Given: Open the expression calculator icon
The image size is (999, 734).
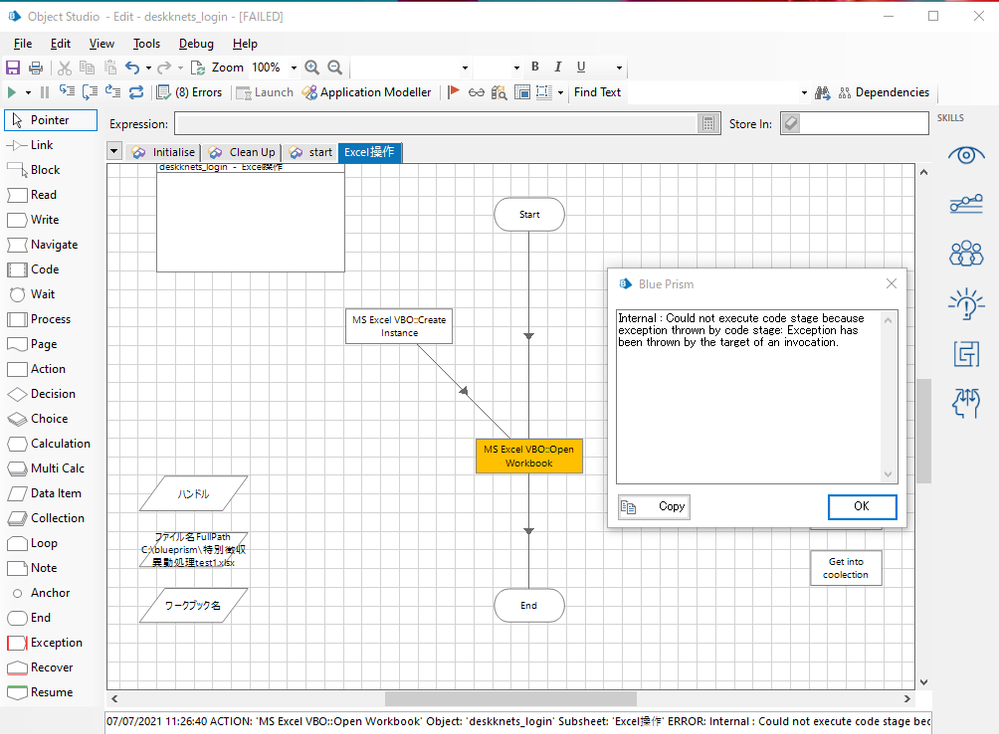Looking at the screenshot, I should [708, 124].
